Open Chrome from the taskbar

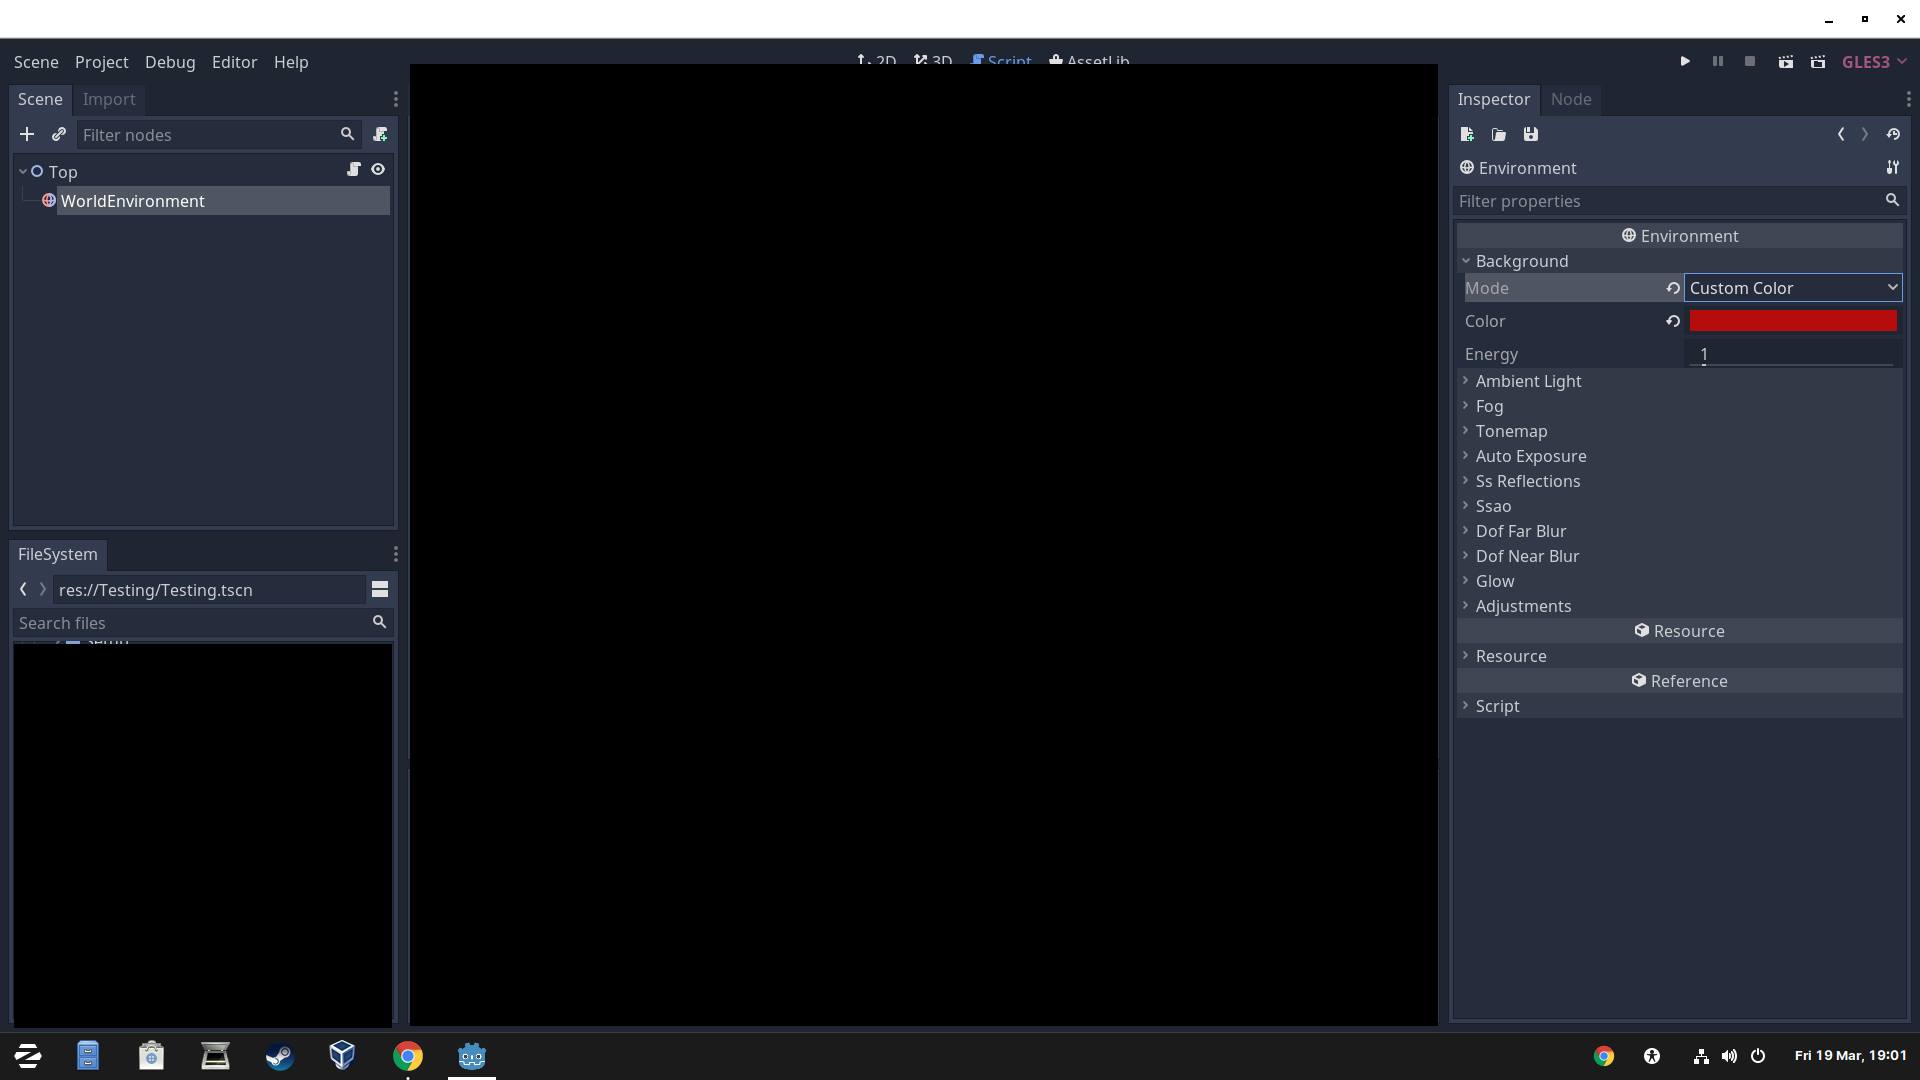[408, 1056]
